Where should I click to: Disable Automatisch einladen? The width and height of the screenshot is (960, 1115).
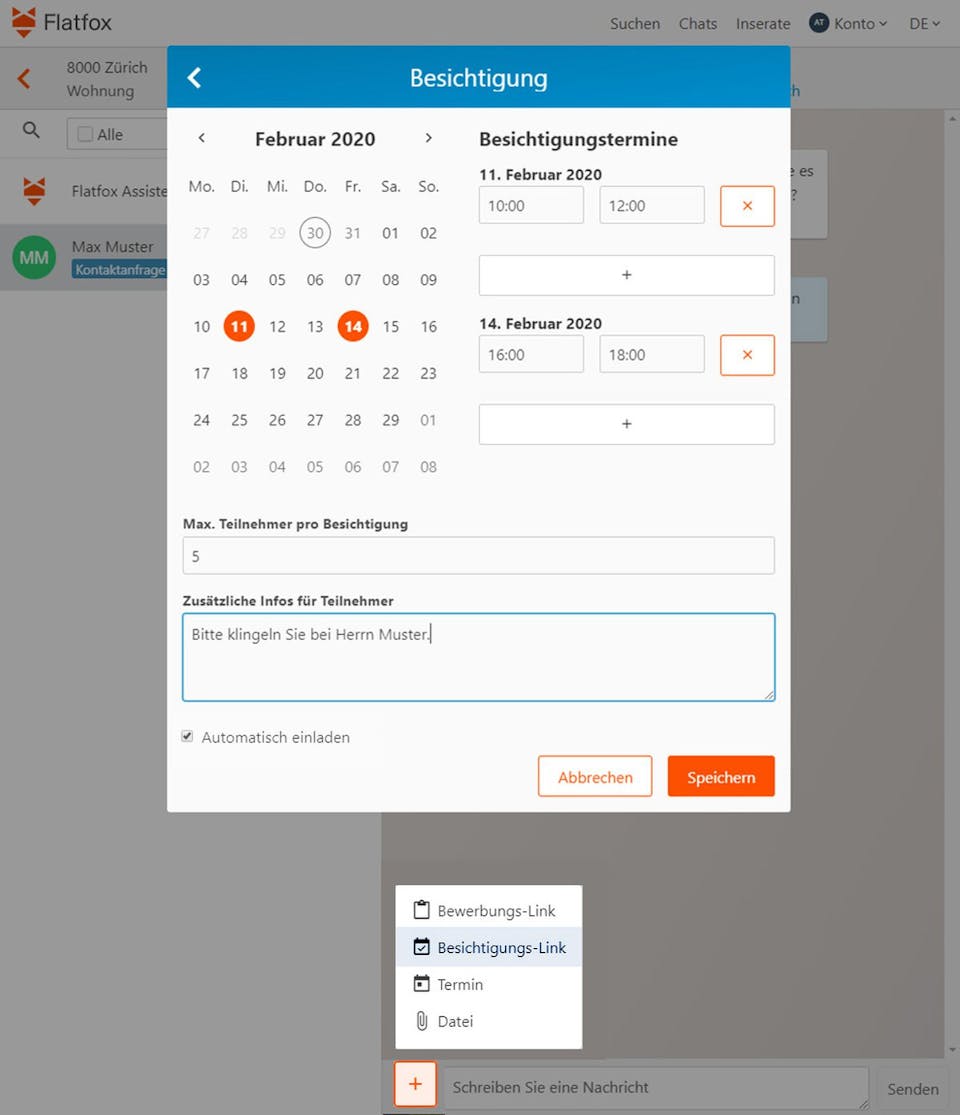click(x=187, y=736)
